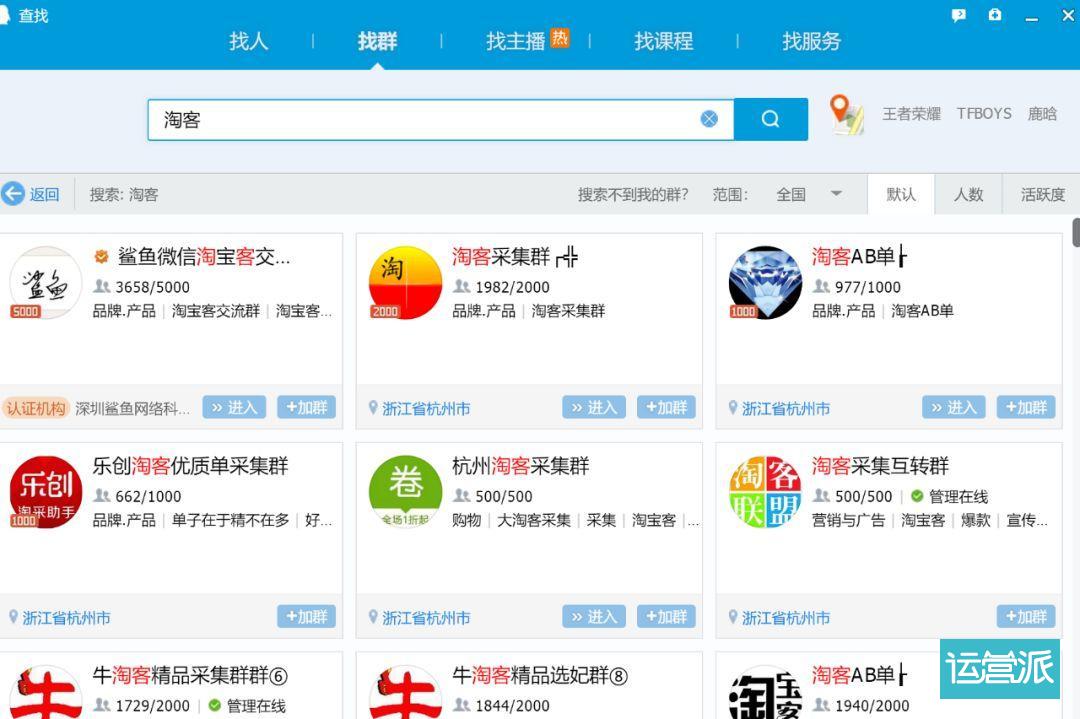Sort results by 活跃度
This screenshot has width=1080, height=719.
coord(1042,194)
